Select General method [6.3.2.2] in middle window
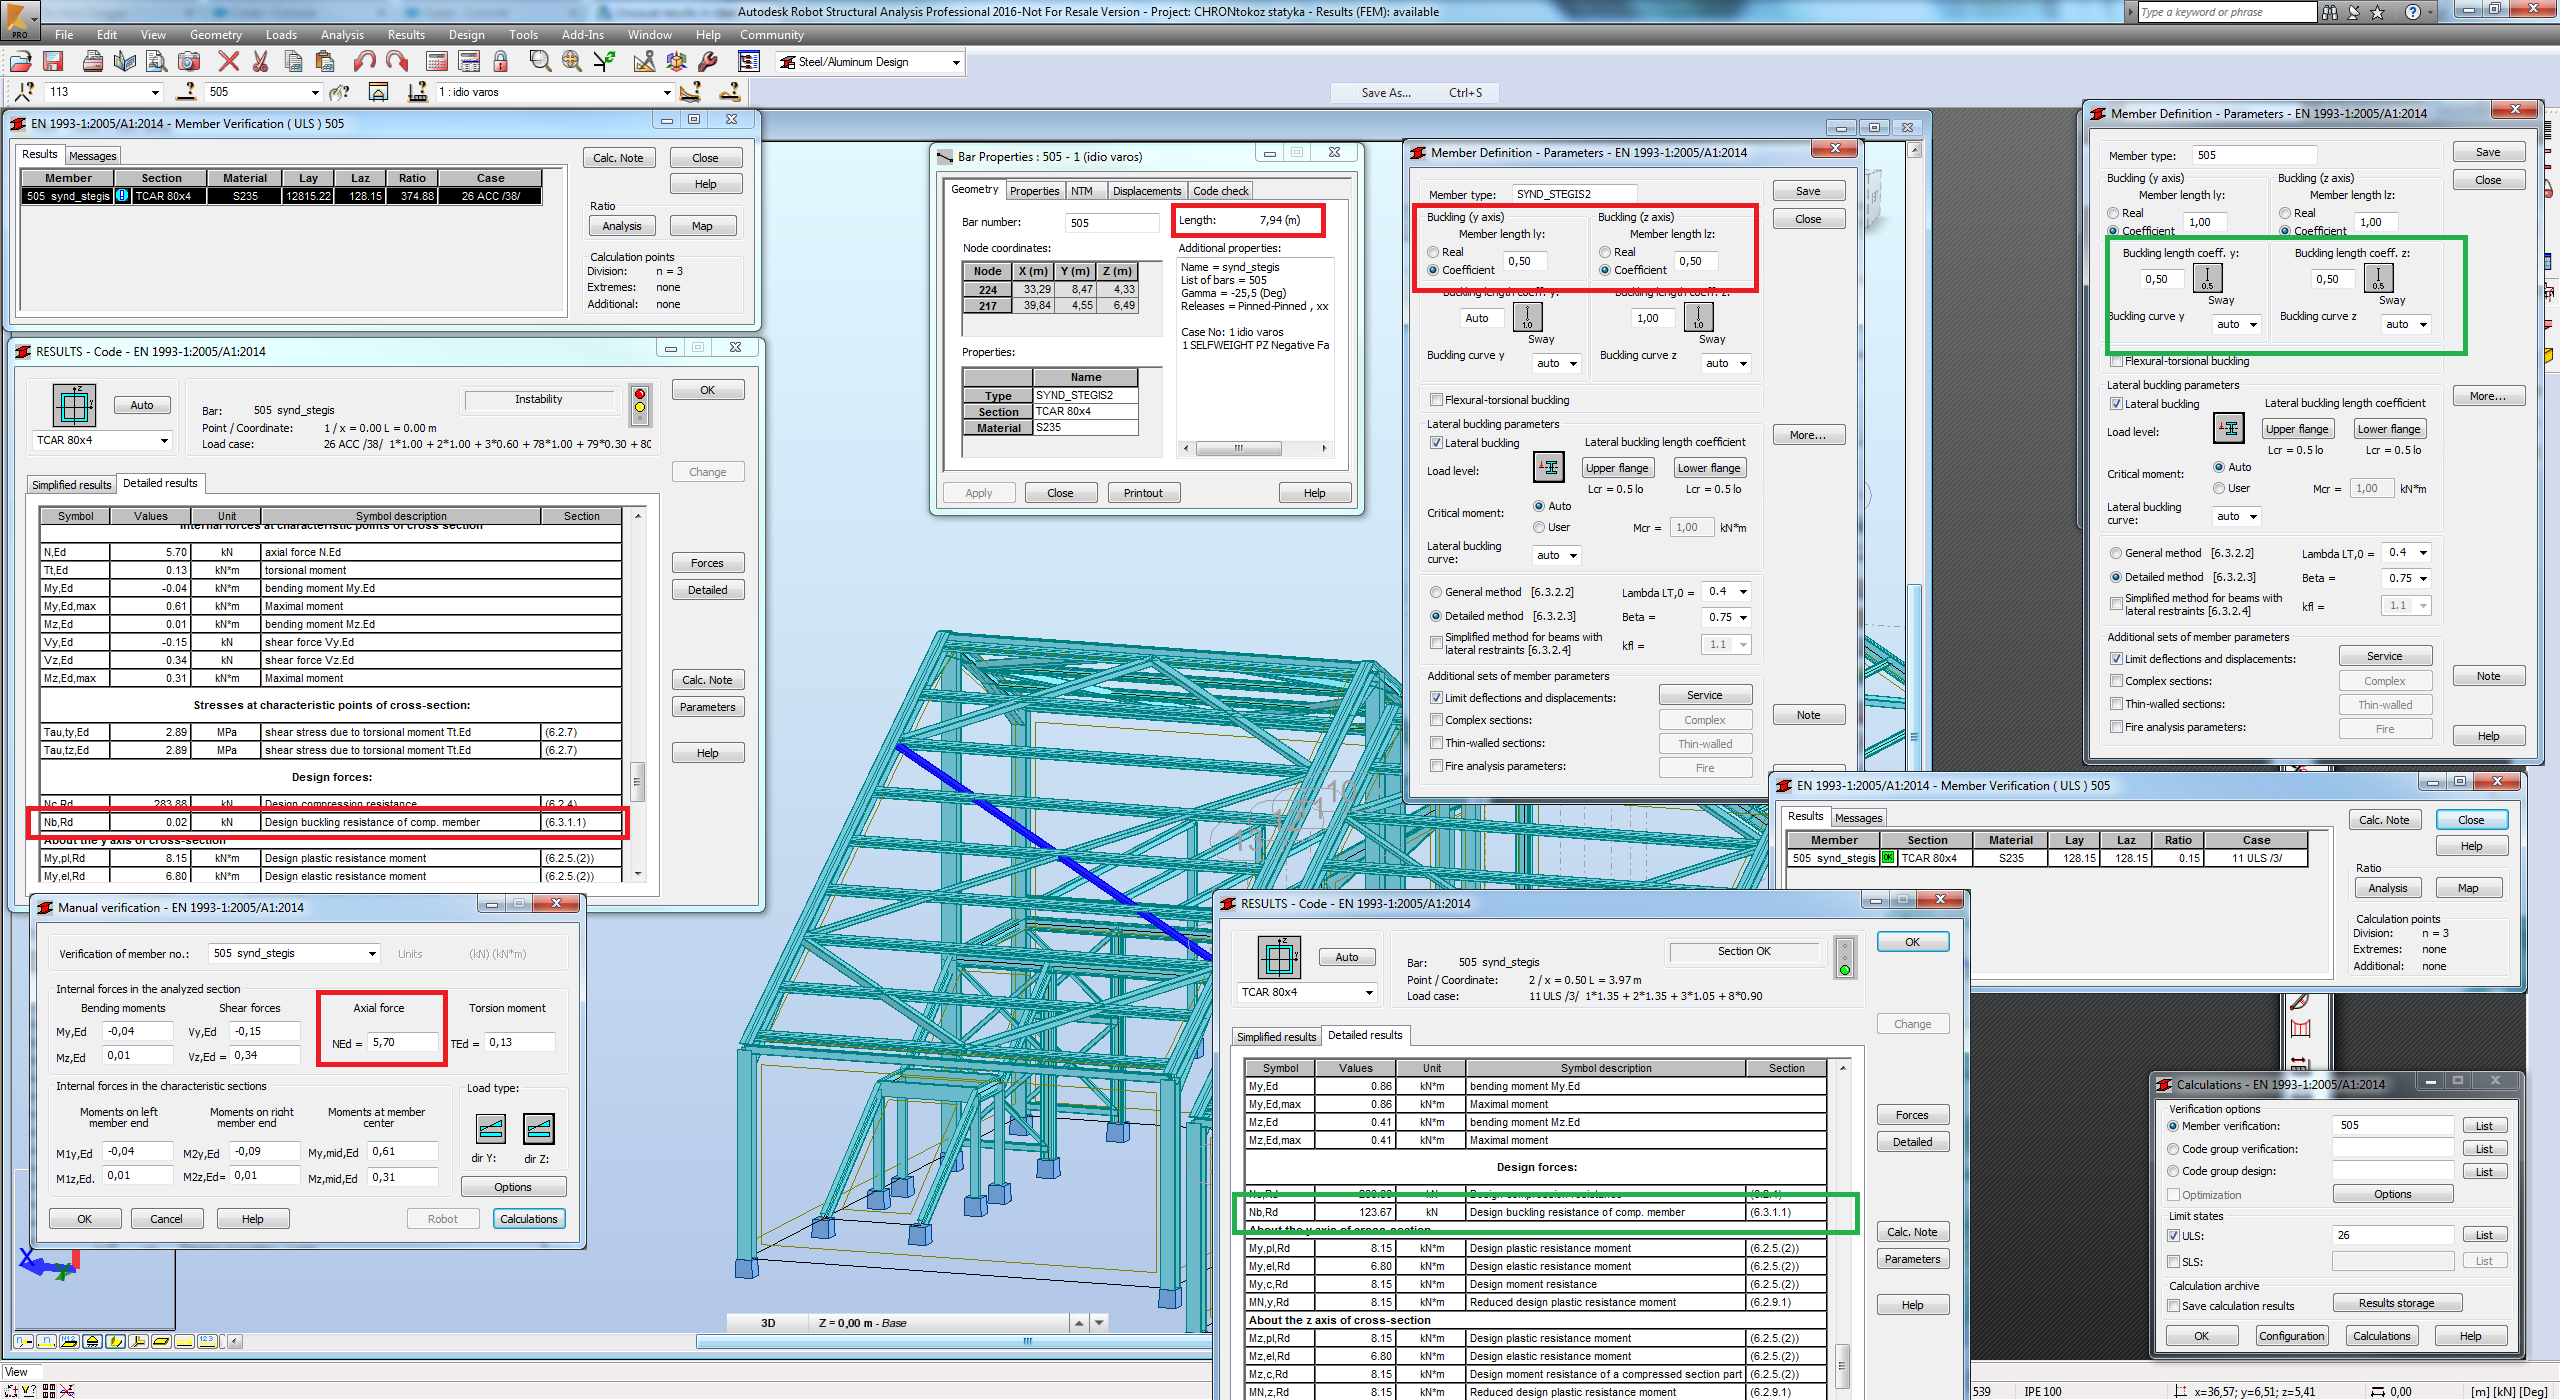The height and width of the screenshot is (1400, 2560). 1436,592
